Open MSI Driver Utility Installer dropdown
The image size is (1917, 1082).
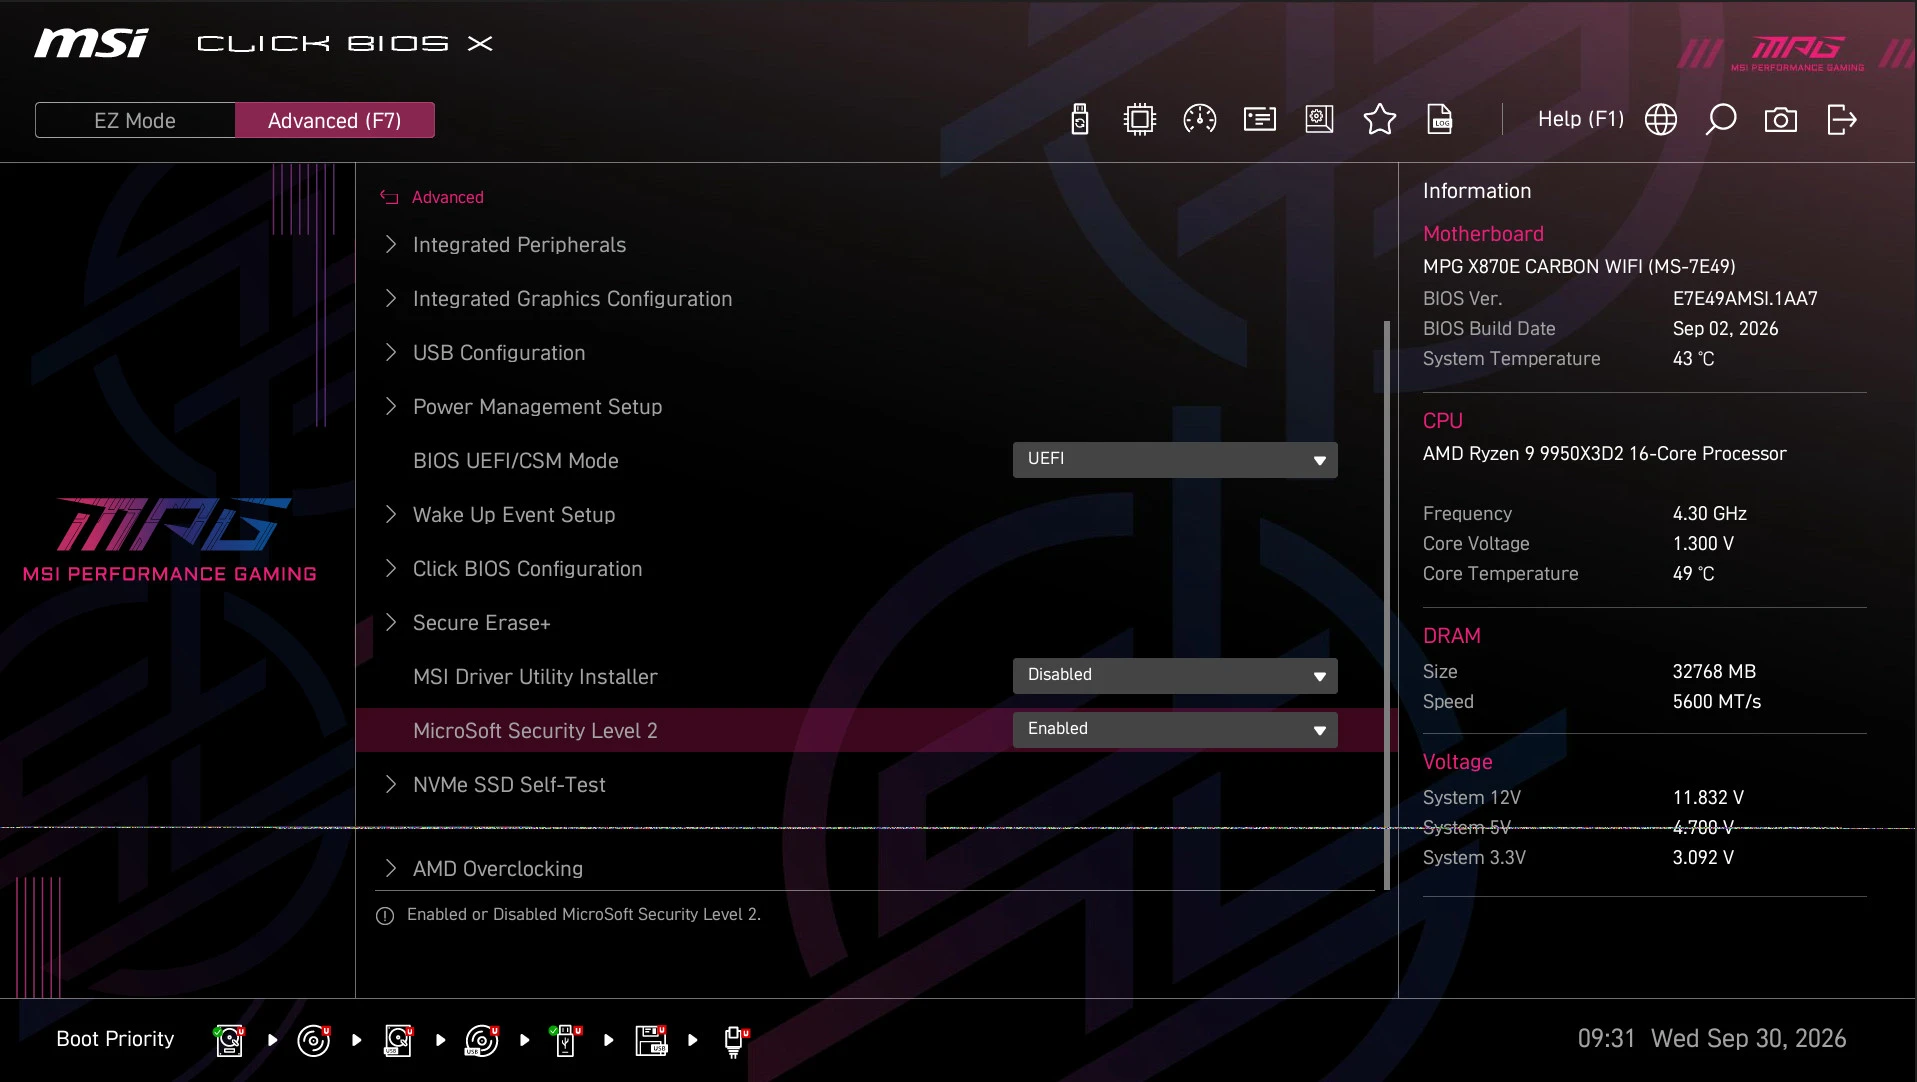click(x=1175, y=676)
